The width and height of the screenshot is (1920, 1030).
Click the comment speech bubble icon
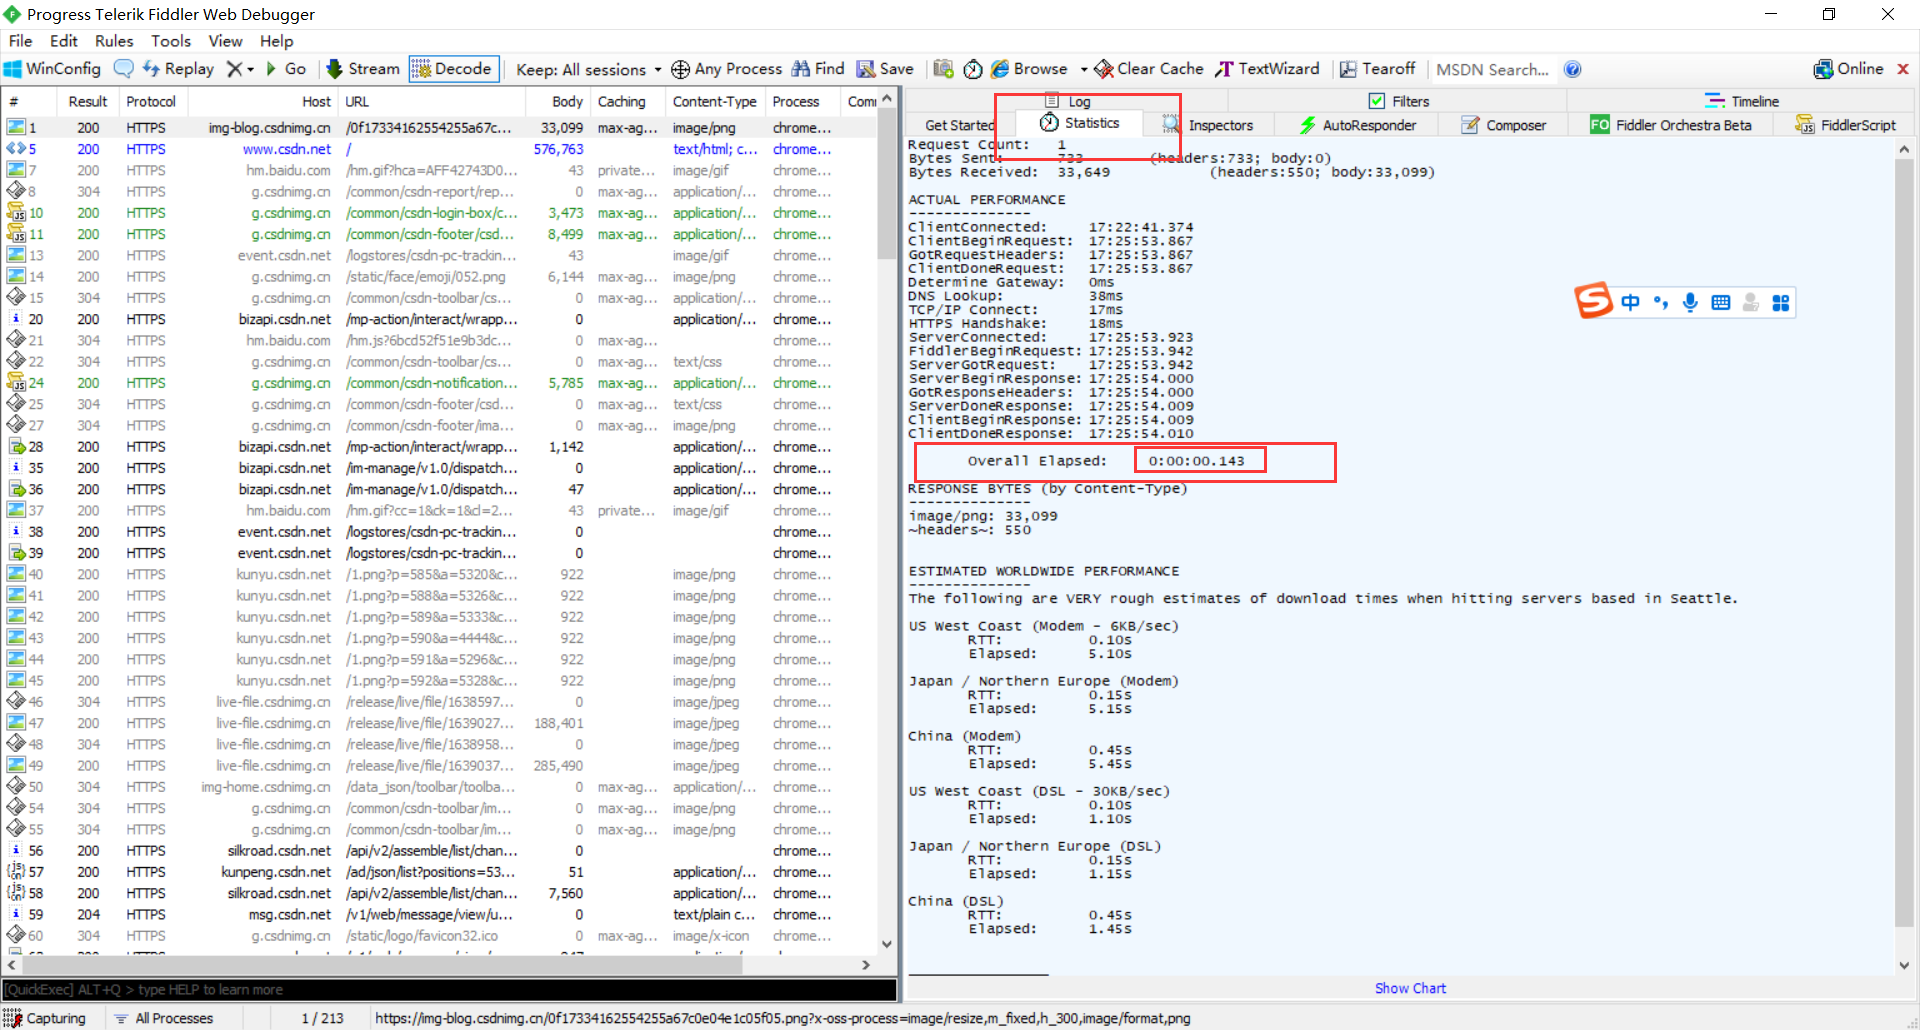pos(124,69)
